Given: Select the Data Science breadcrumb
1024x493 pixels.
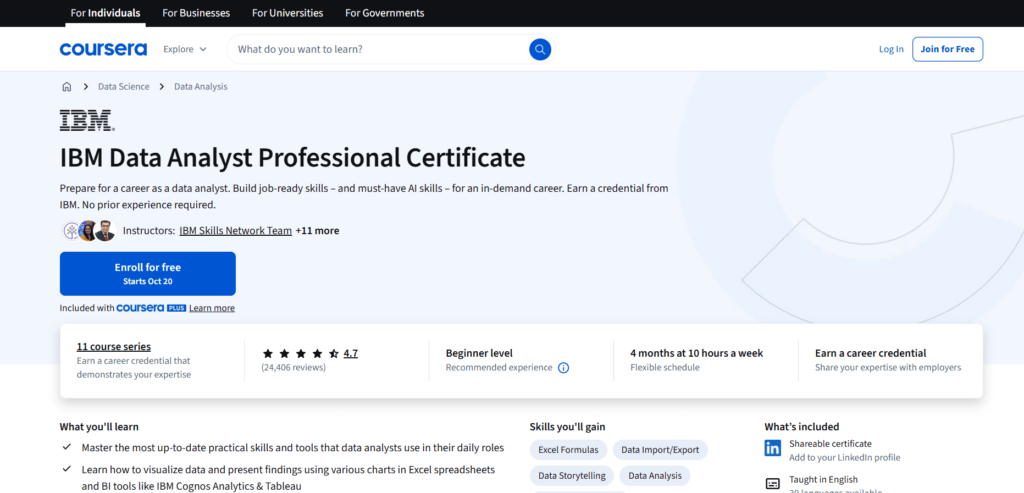Looking at the screenshot, I should pyautogui.click(x=123, y=87).
